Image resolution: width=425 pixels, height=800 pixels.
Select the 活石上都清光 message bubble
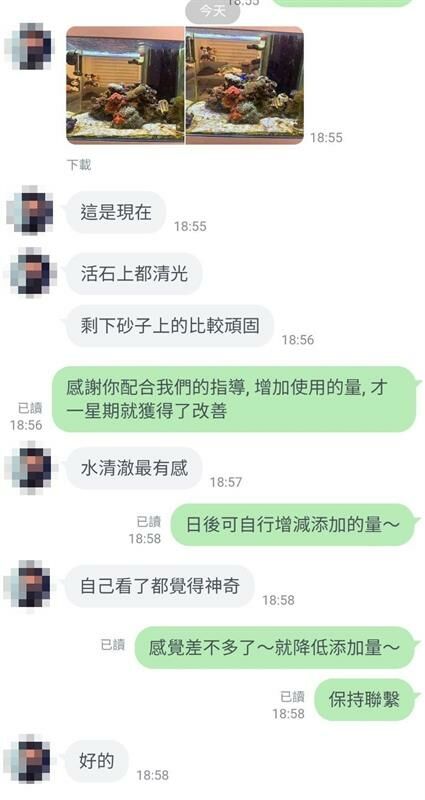pyautogui.click(x=134, y=274)
